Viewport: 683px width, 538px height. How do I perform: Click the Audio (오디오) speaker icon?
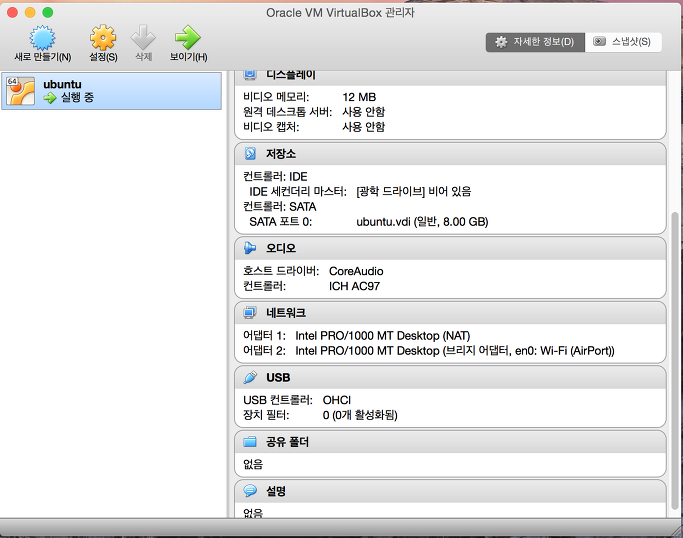(250, 248)
